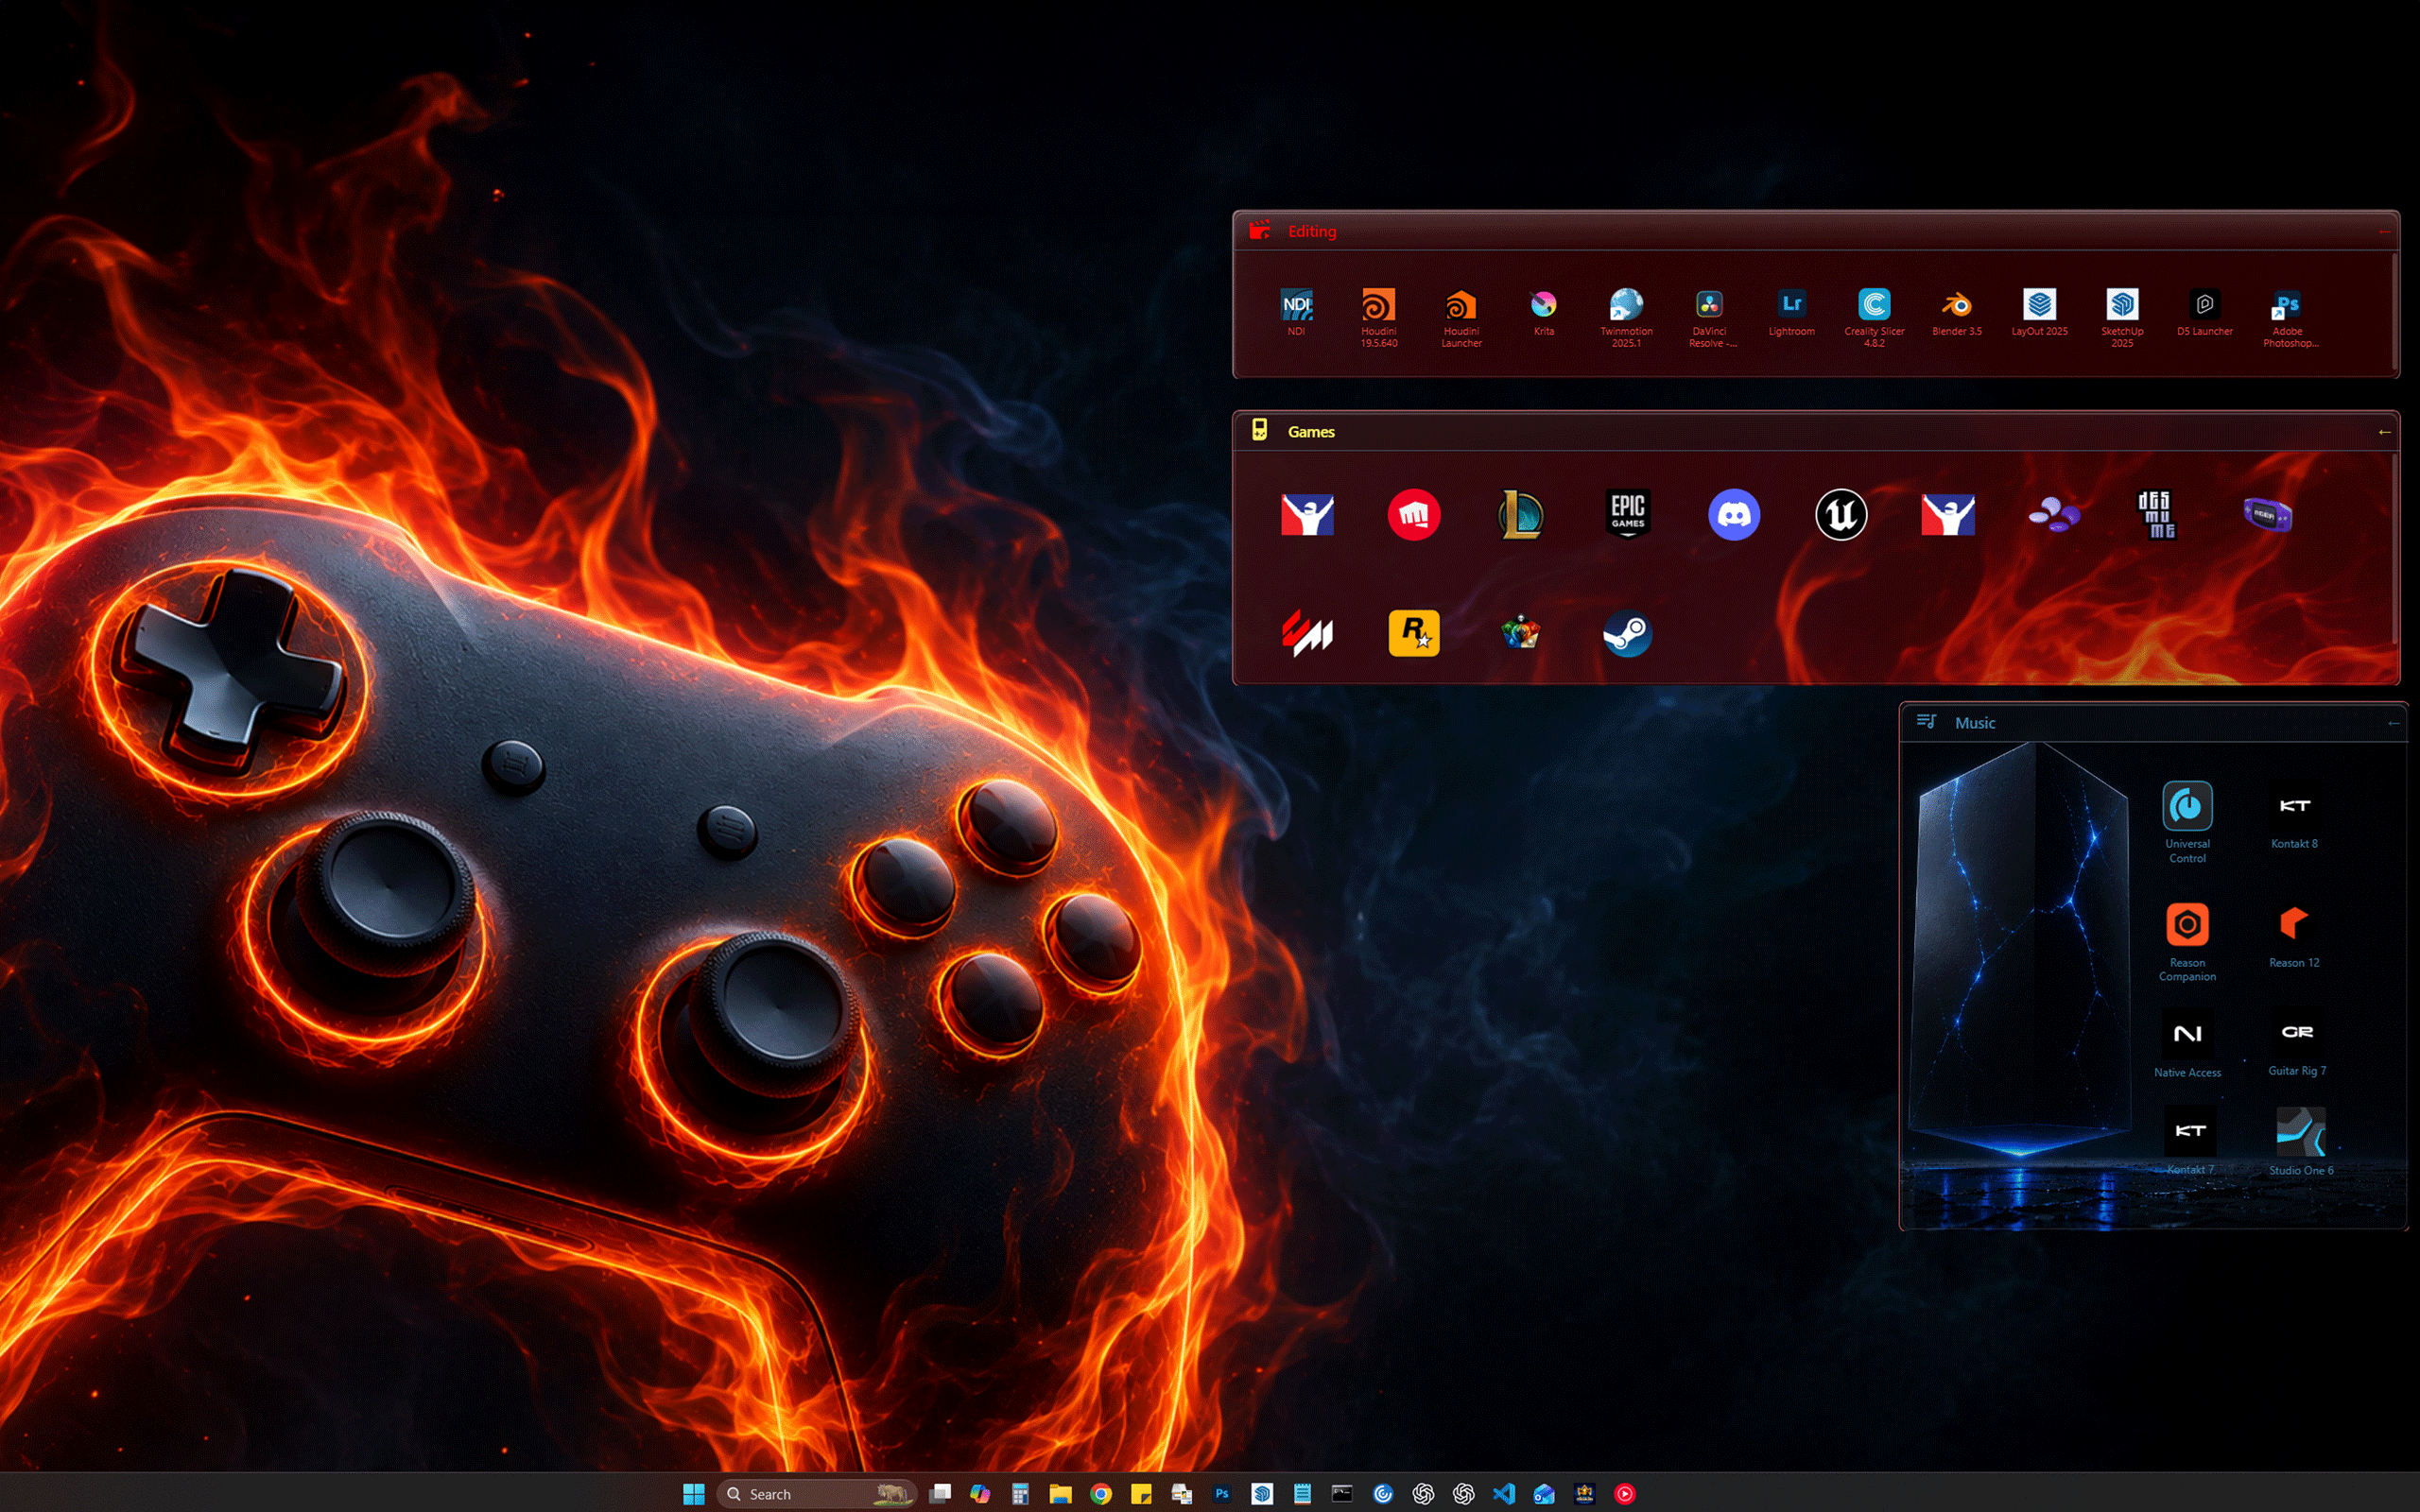Open Native Access in the Music group
Image resolution: width=2420 pixels, height=1512 pixels.
pyautogui.click(x=2187, y=1044)
